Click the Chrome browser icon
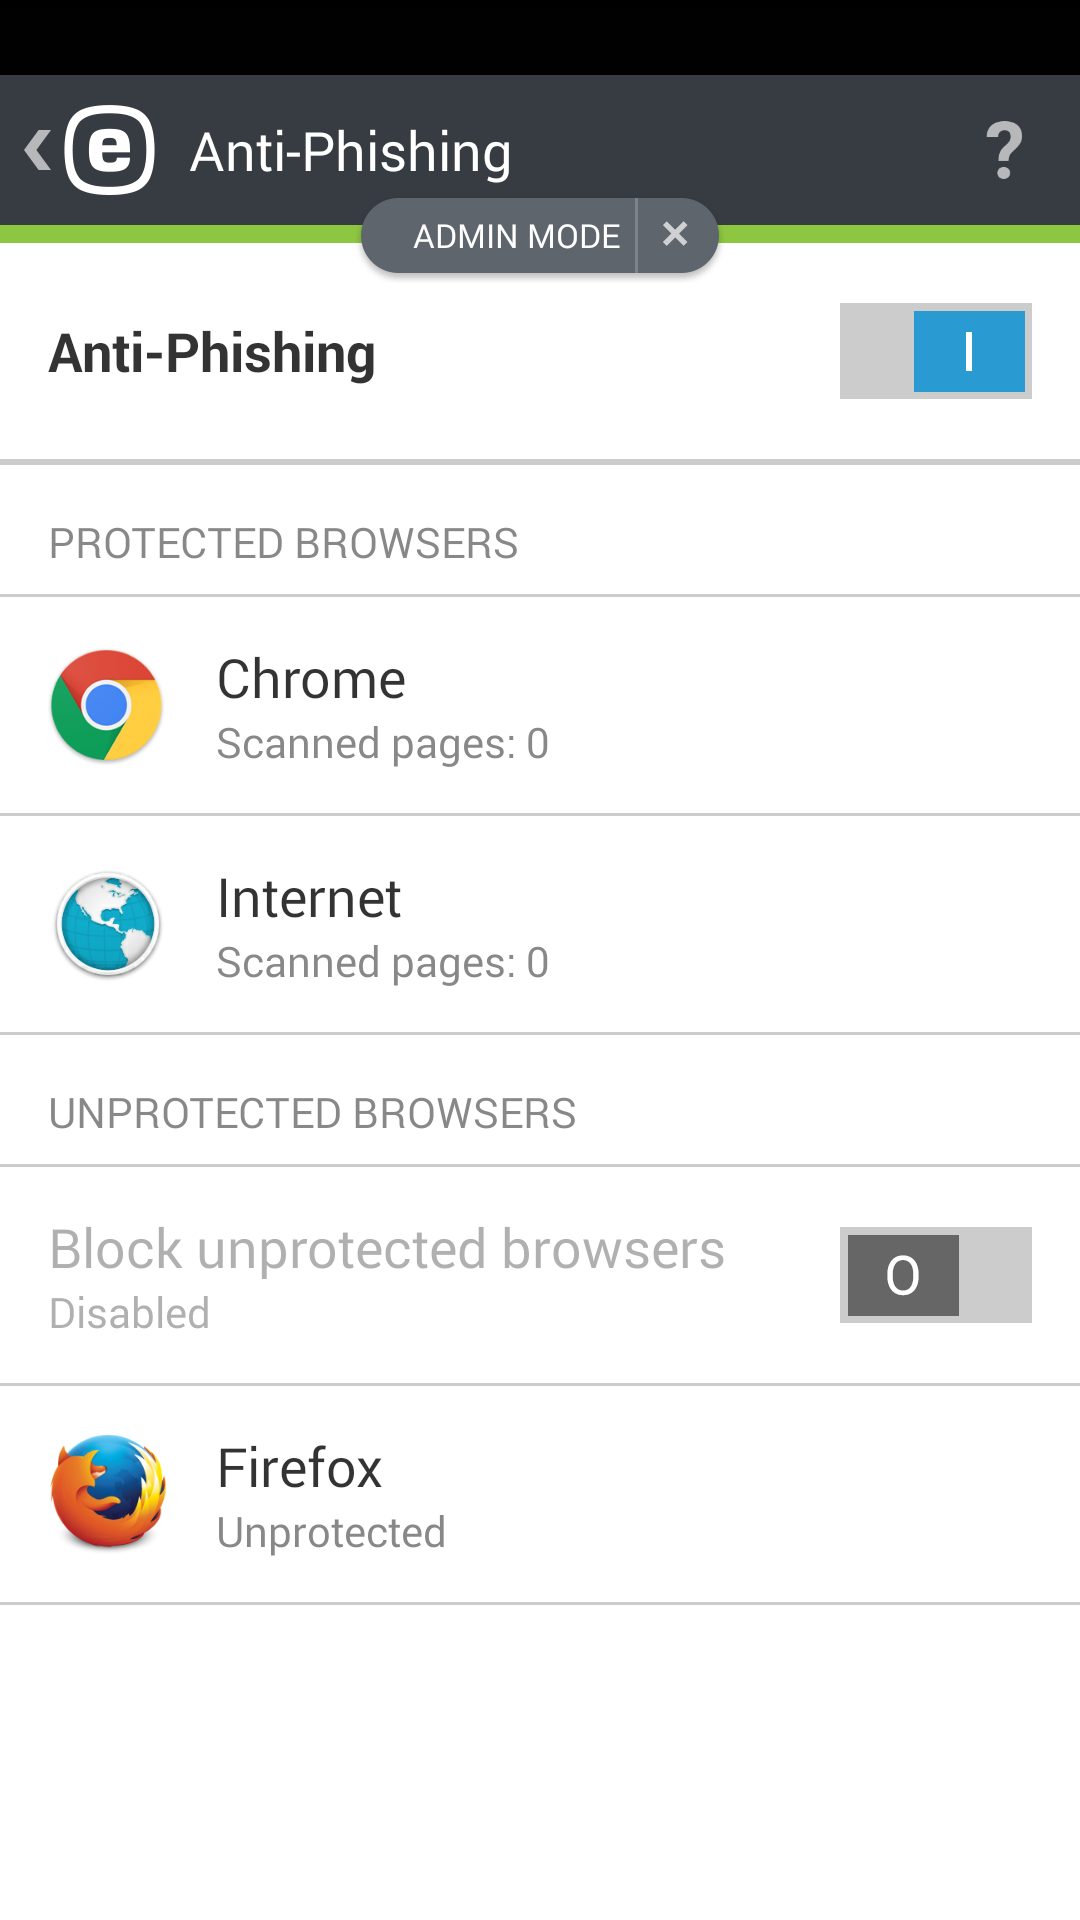Screen dimensions: 1080x1920 (107, 706)
